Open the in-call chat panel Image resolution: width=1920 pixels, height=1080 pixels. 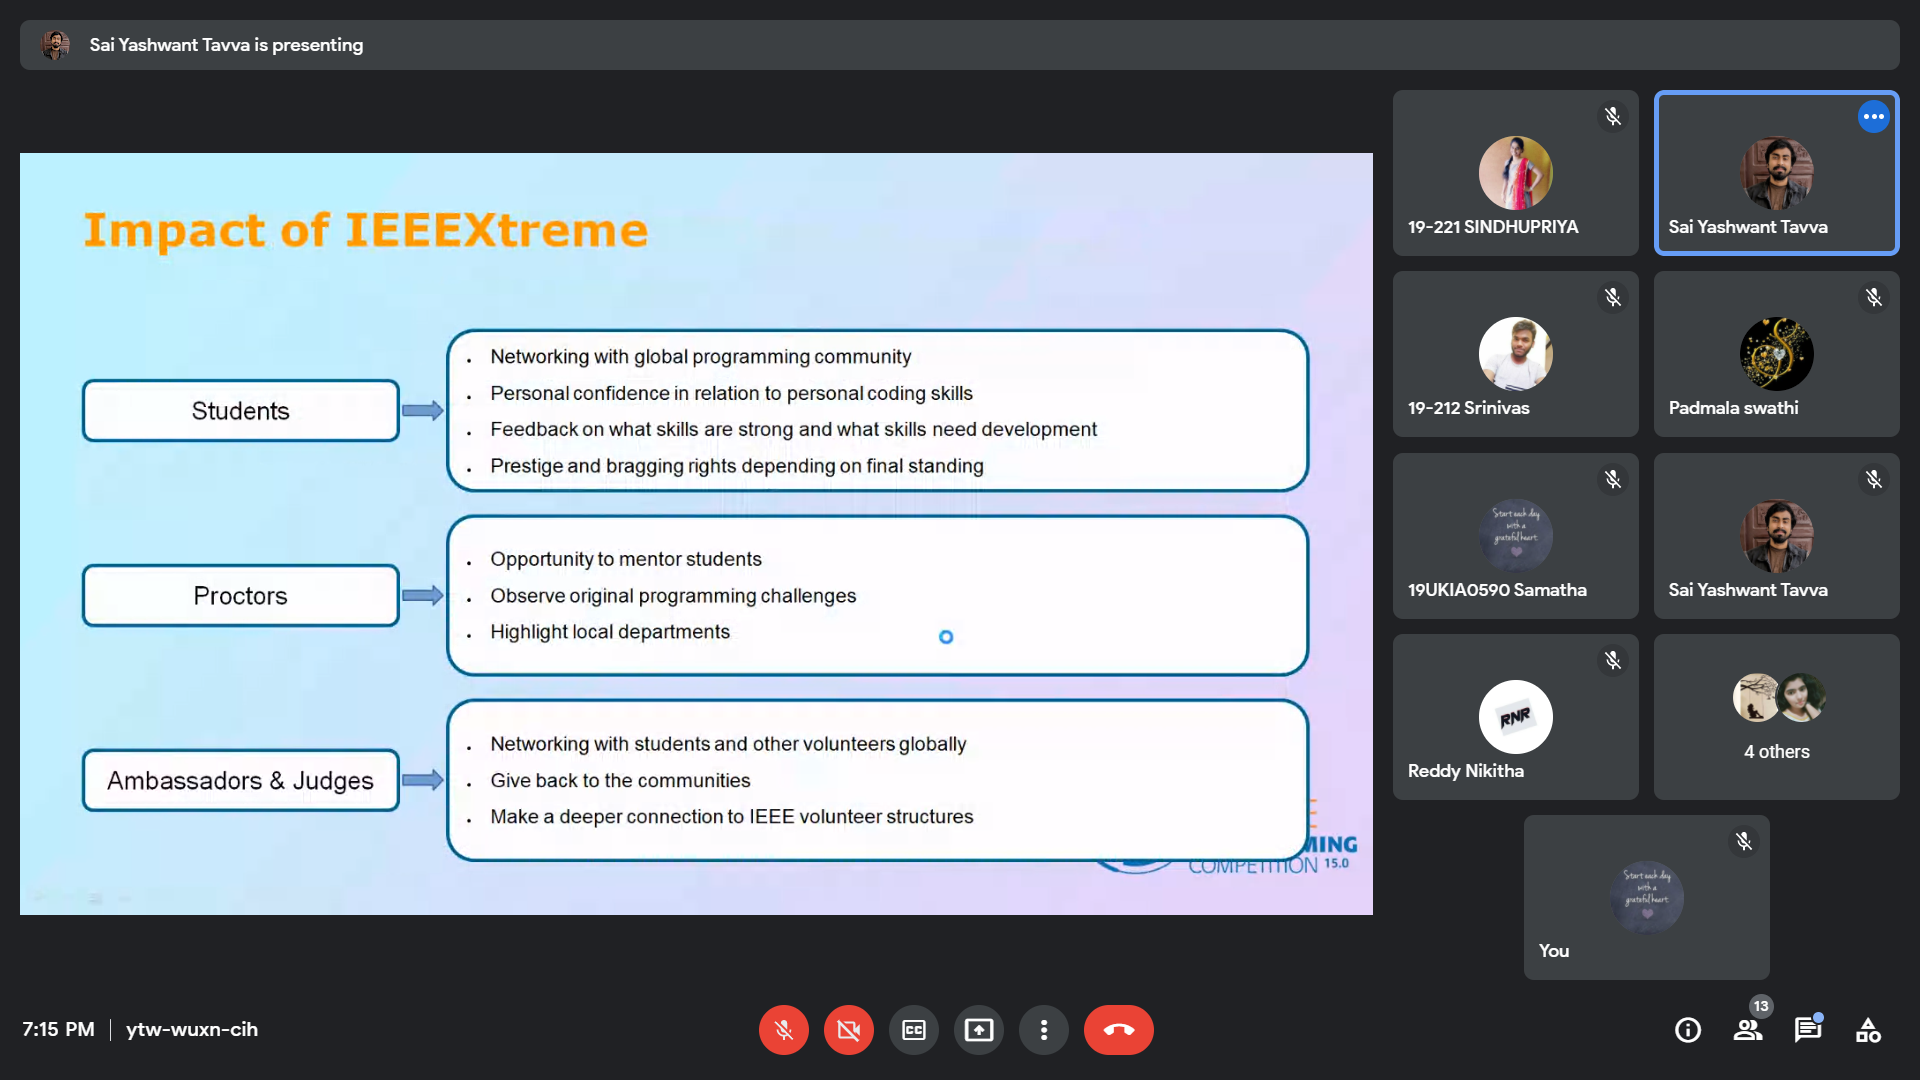click(x=1808, y=1029)
